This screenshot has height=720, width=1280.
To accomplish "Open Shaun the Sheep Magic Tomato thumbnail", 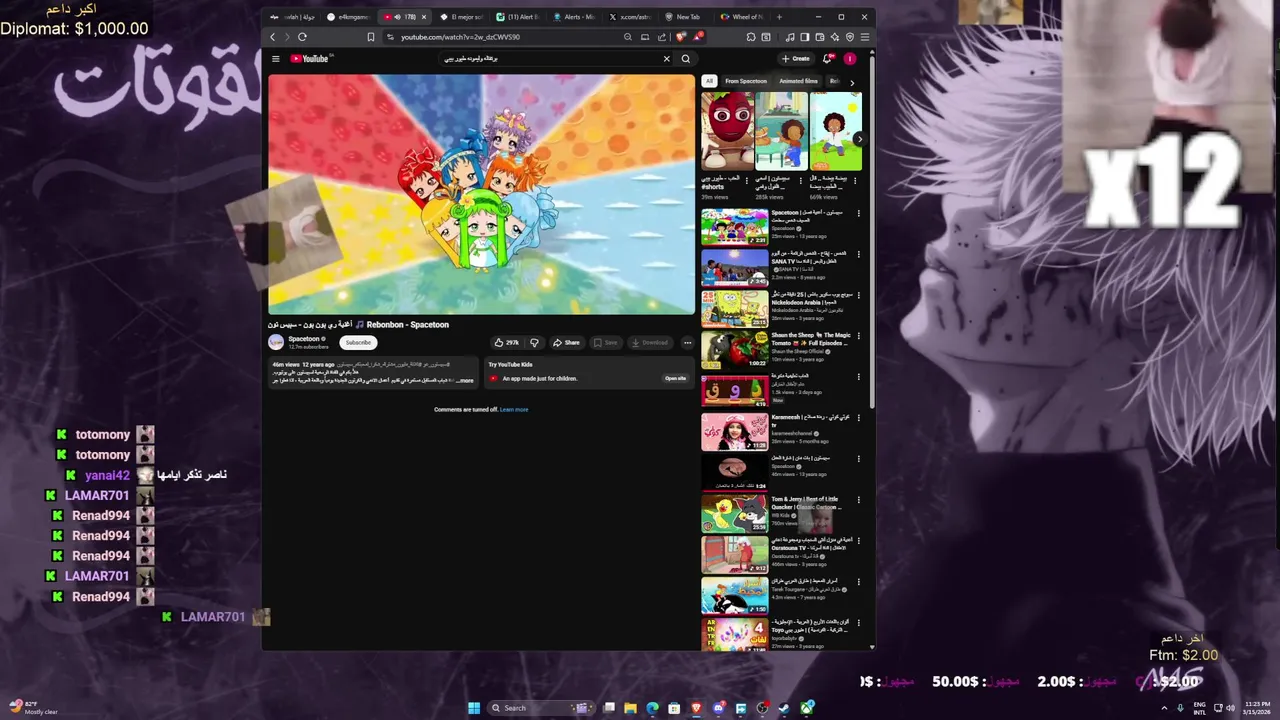I will point(734,349).
